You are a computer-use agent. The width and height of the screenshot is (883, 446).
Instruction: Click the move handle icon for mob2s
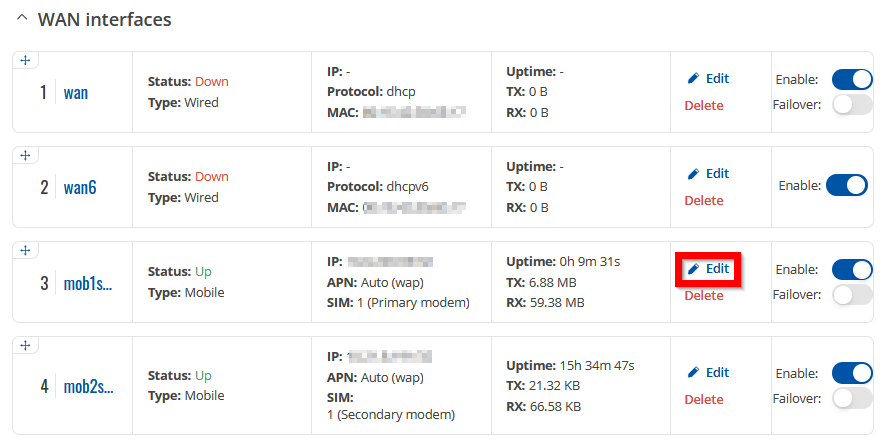coord(25,345)
